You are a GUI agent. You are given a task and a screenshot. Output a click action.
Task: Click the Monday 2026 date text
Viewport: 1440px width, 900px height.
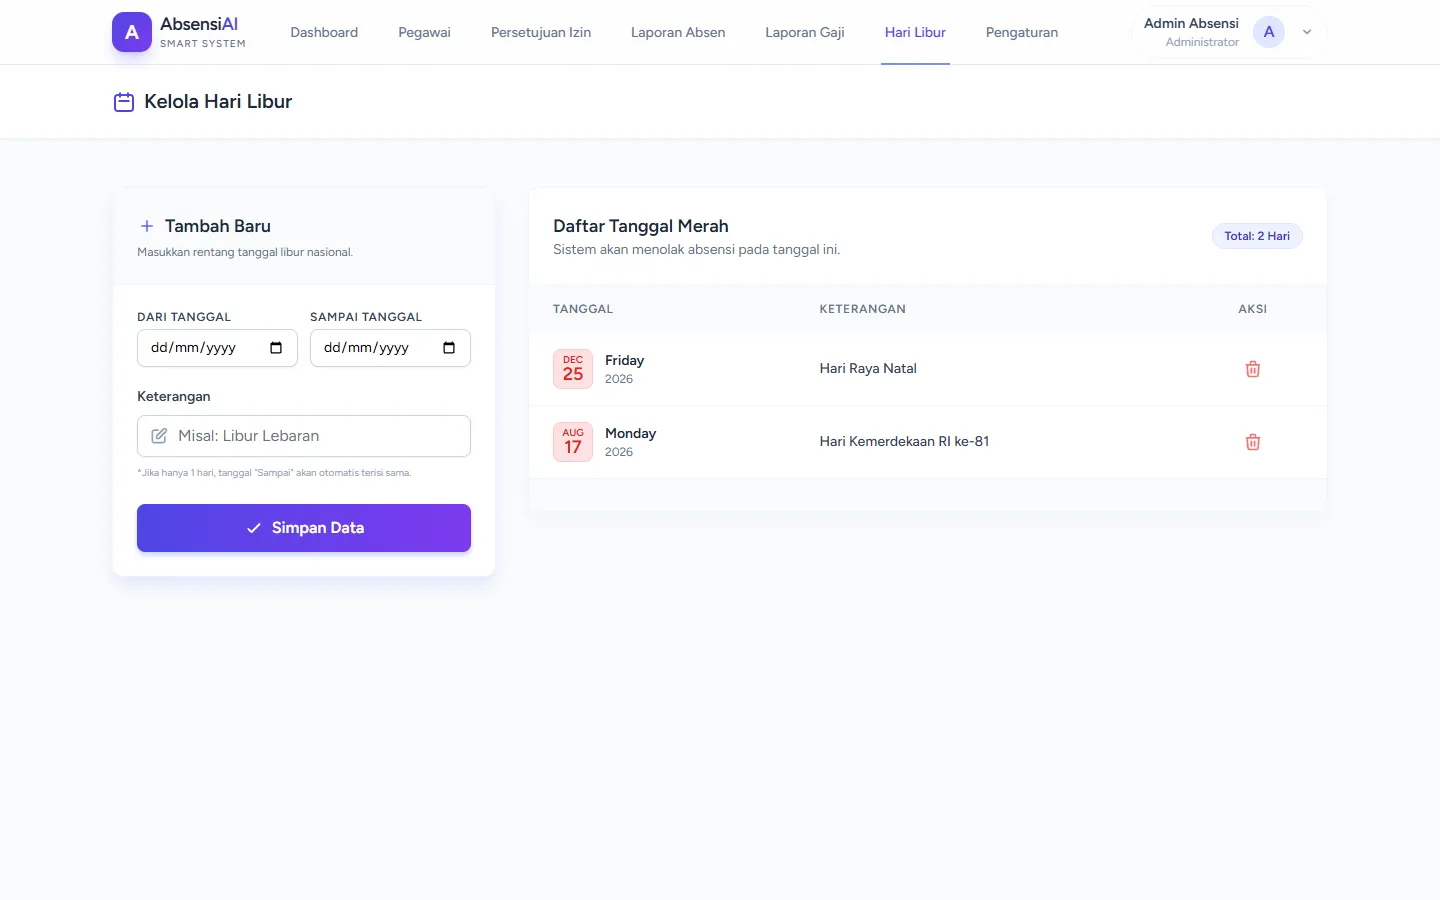pyautogui.click(x=630, y=442)
